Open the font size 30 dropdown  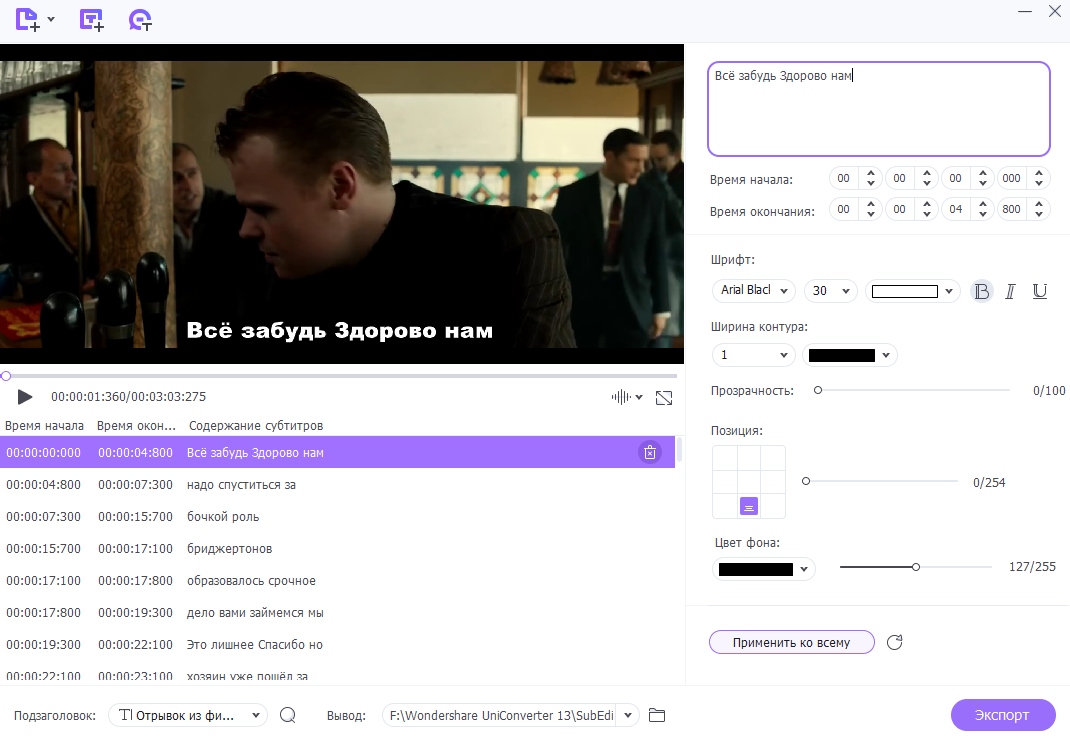[x=830, y=291]
